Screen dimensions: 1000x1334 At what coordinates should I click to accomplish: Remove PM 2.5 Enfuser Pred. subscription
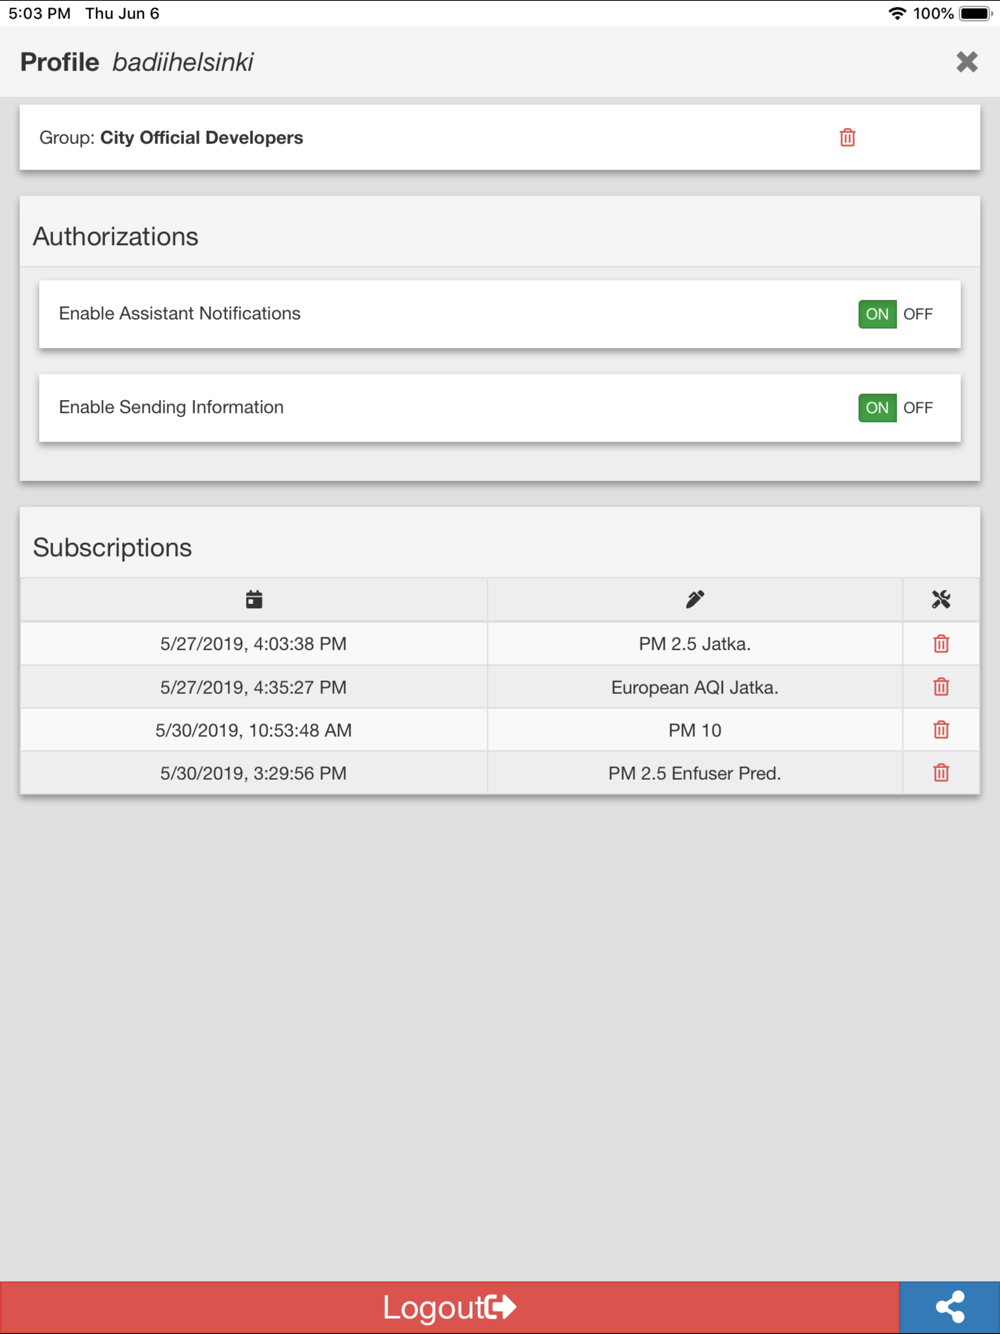point(941,773)
